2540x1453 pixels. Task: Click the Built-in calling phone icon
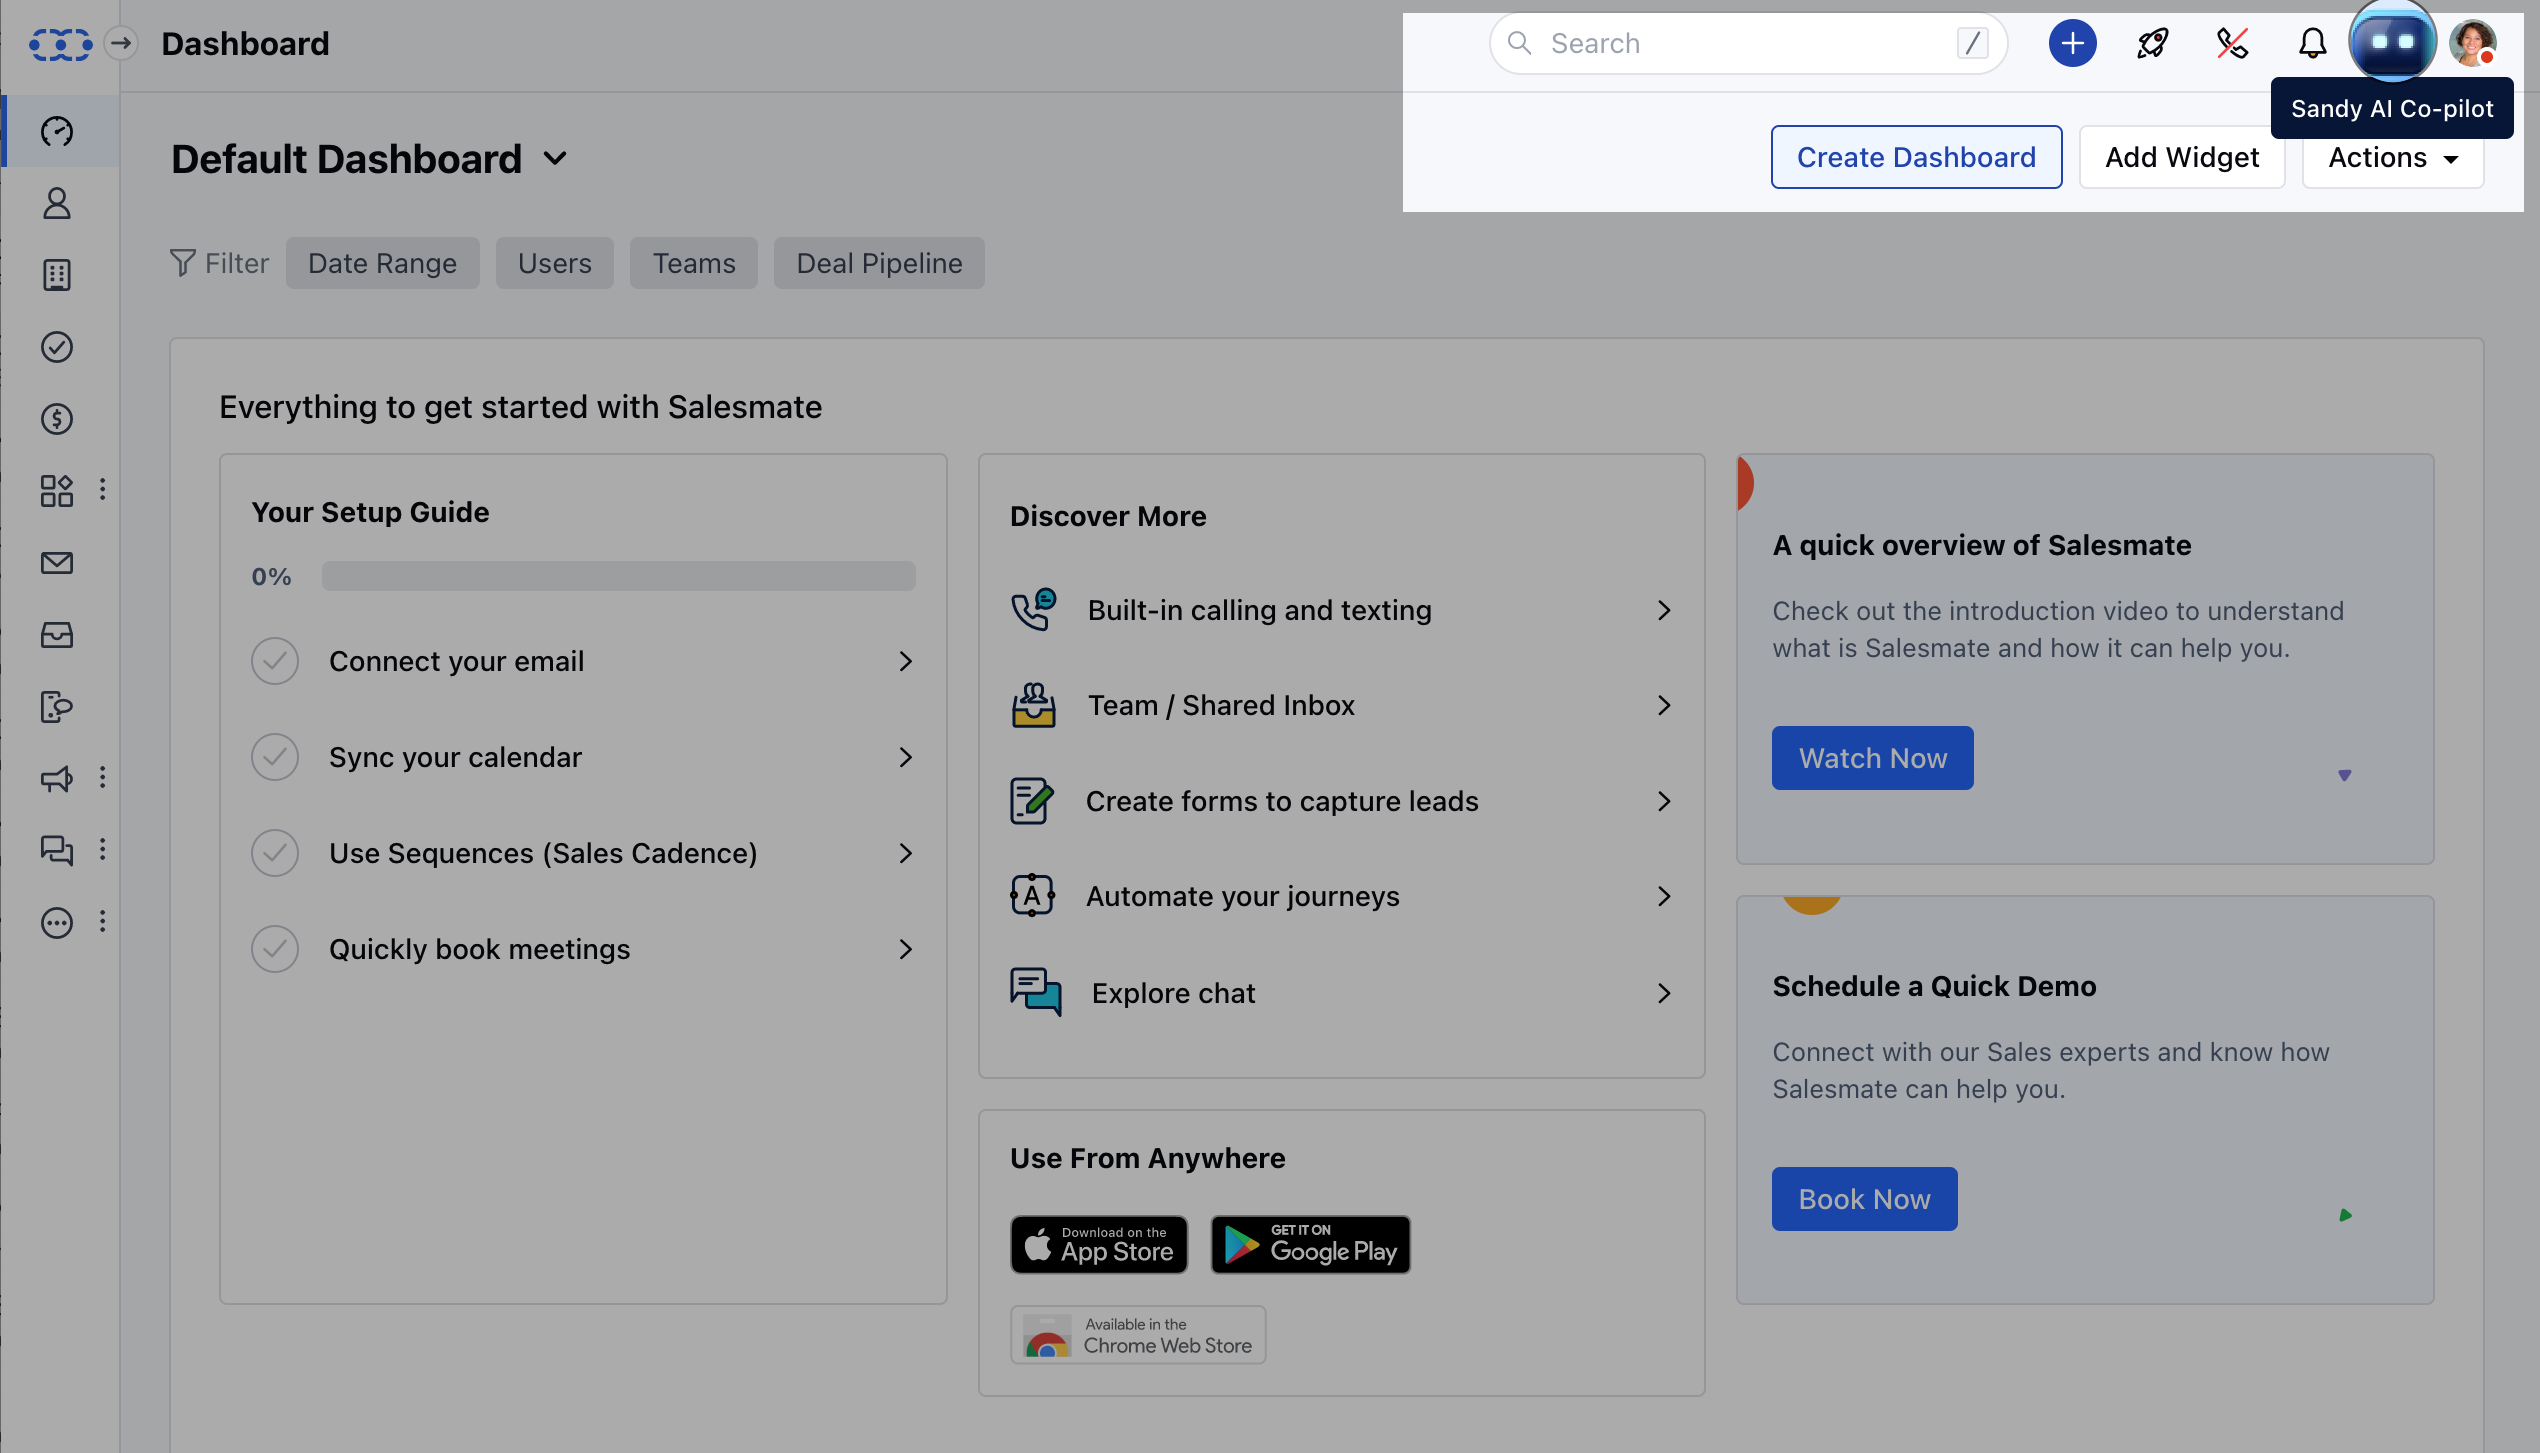1034,609
